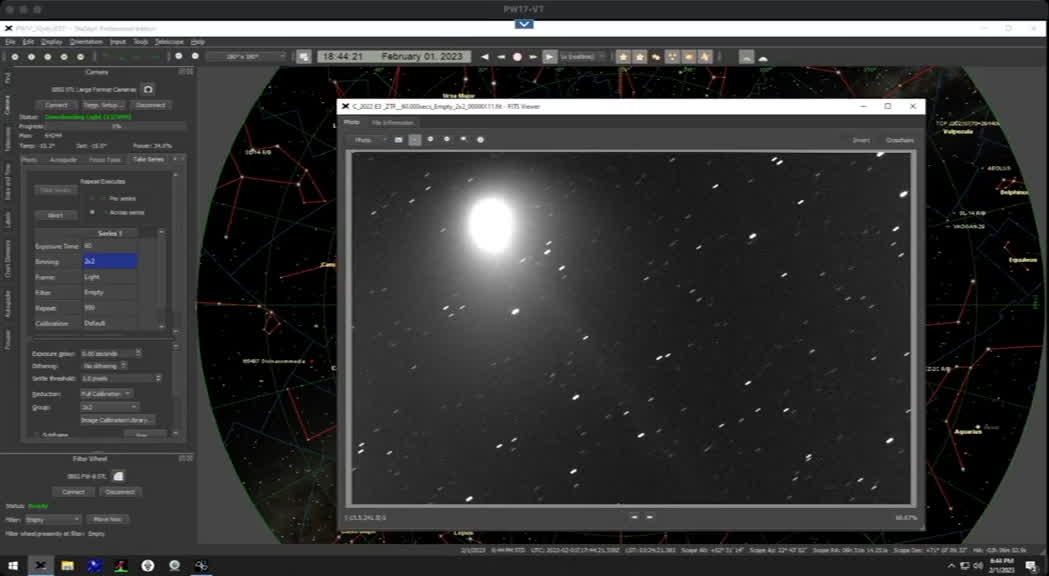Open the Group dropdown
Viewport: 1049px width, 576px height.
coord(109,407)
